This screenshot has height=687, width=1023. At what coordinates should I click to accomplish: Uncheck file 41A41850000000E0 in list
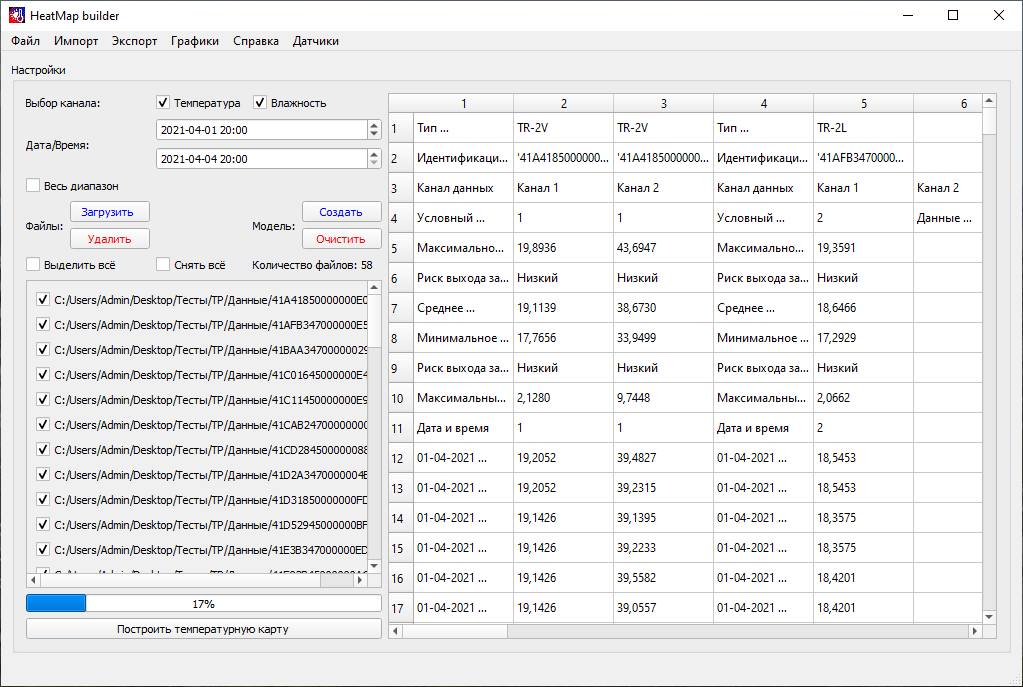43,299
